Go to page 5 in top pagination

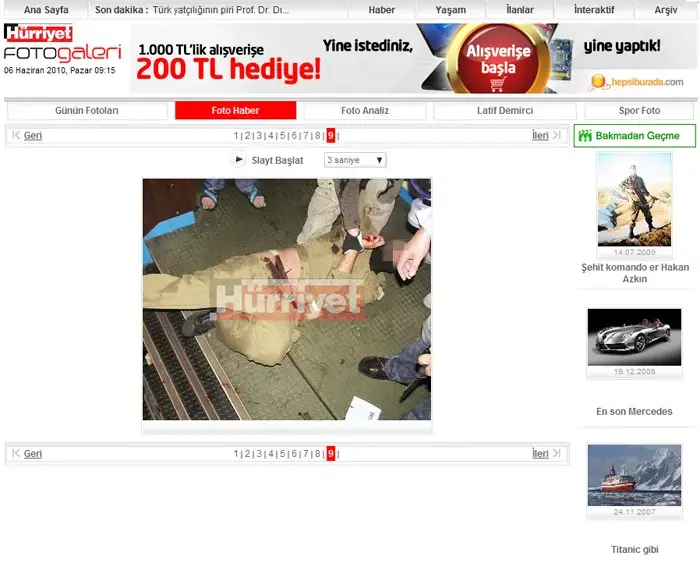point(282,136)
